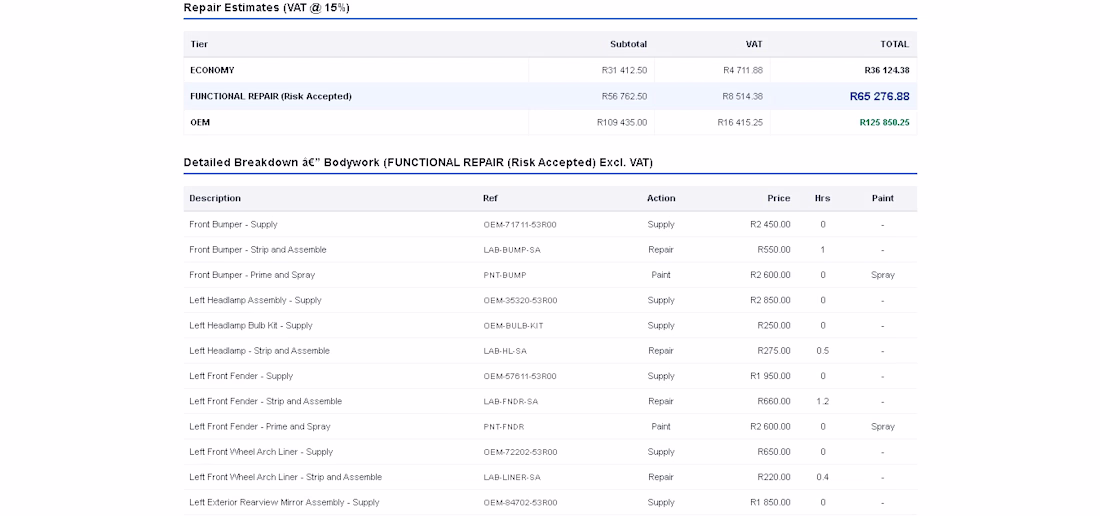Select Left Front Fender - Prime and Spray
The width and height of the screenshot is (1100, 516).
pyautogui.click(x=260, y=426)
